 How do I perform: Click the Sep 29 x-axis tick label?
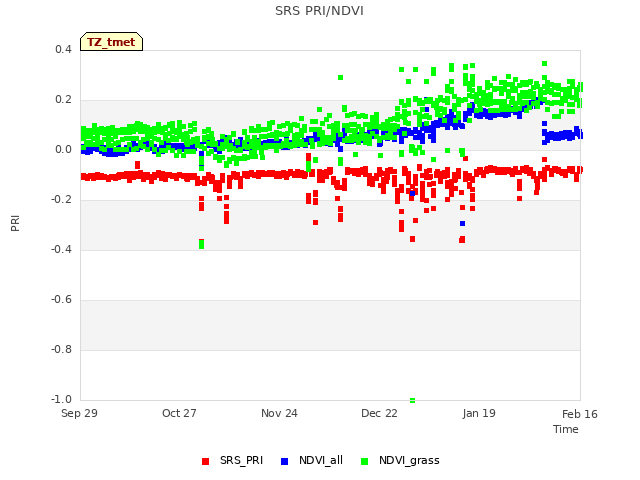(x=79, y=413)
